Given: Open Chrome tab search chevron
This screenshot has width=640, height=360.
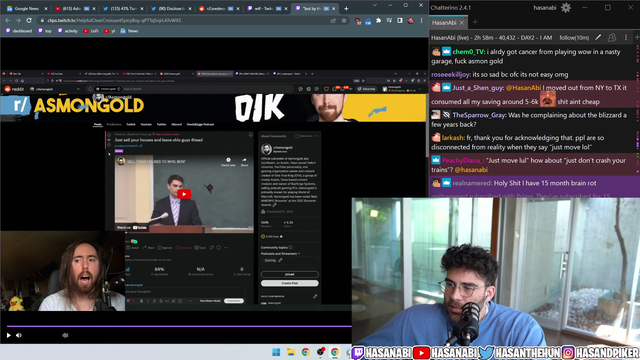Looking at the screenshot, I should 375,5.
